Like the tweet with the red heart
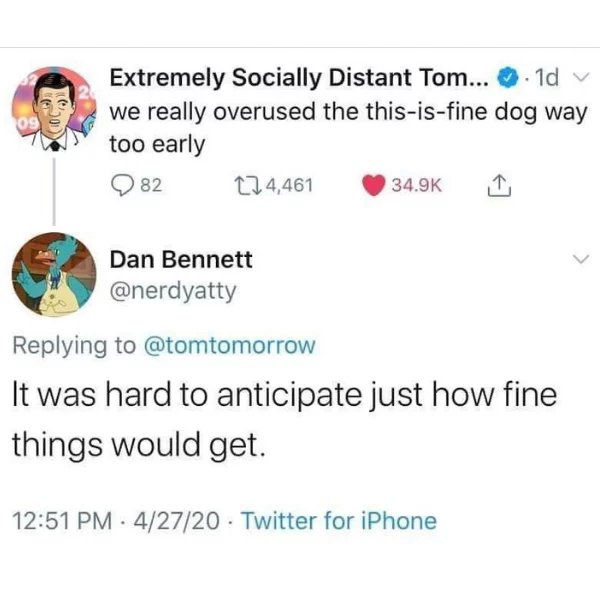 (x=373, y=186)
